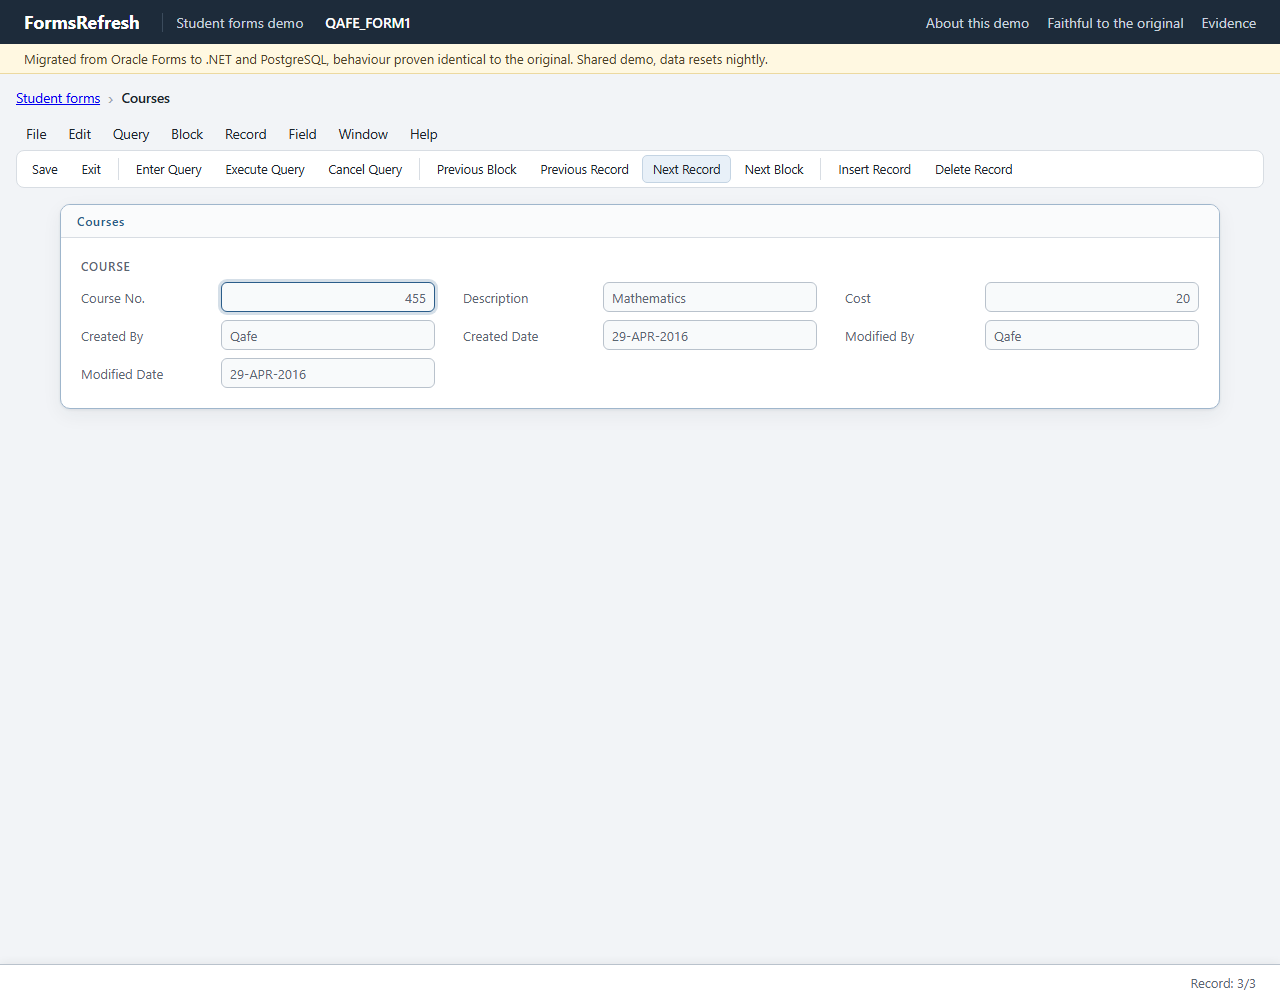
Task: Click the Exit toolbar button
Action: (91, 169)
